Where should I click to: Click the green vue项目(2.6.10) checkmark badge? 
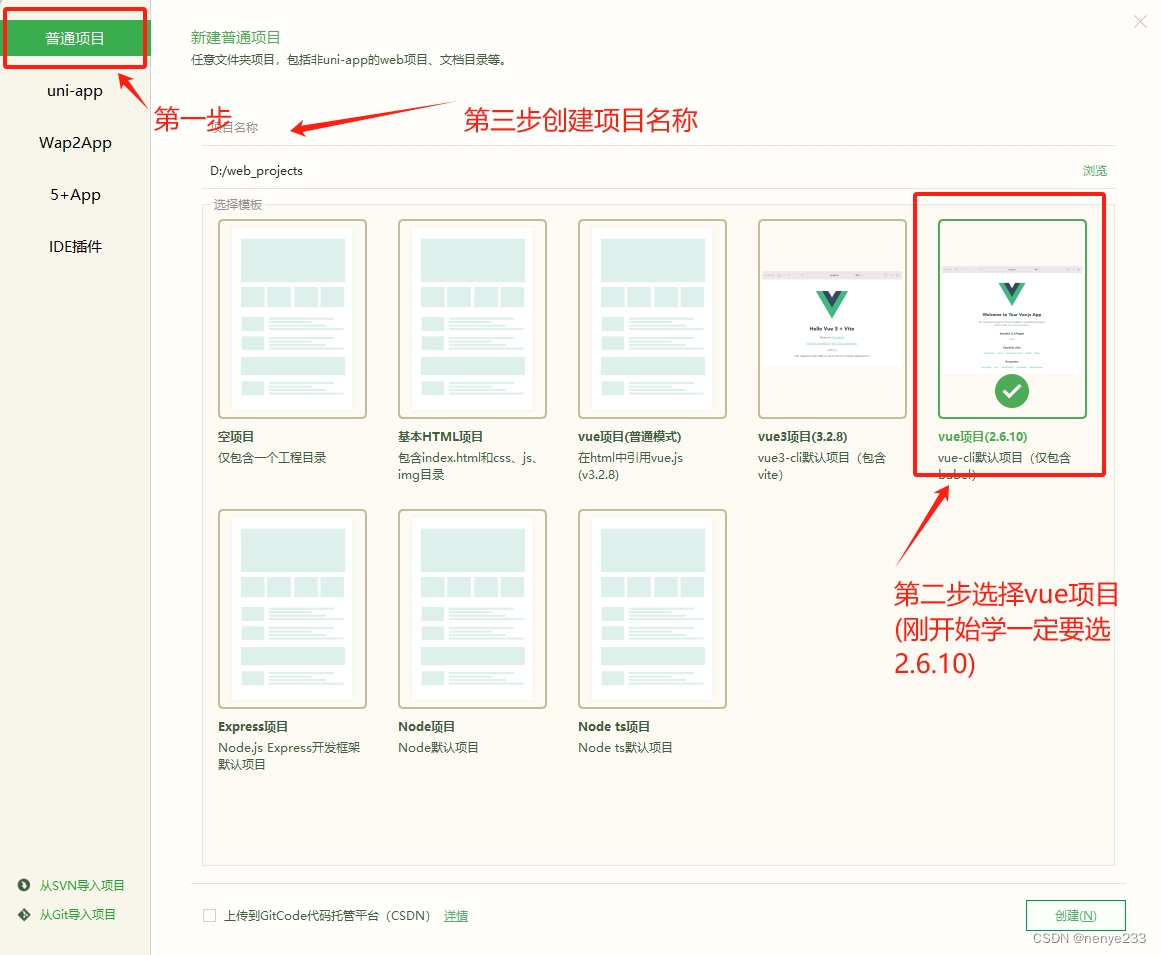click(1011, 392)
